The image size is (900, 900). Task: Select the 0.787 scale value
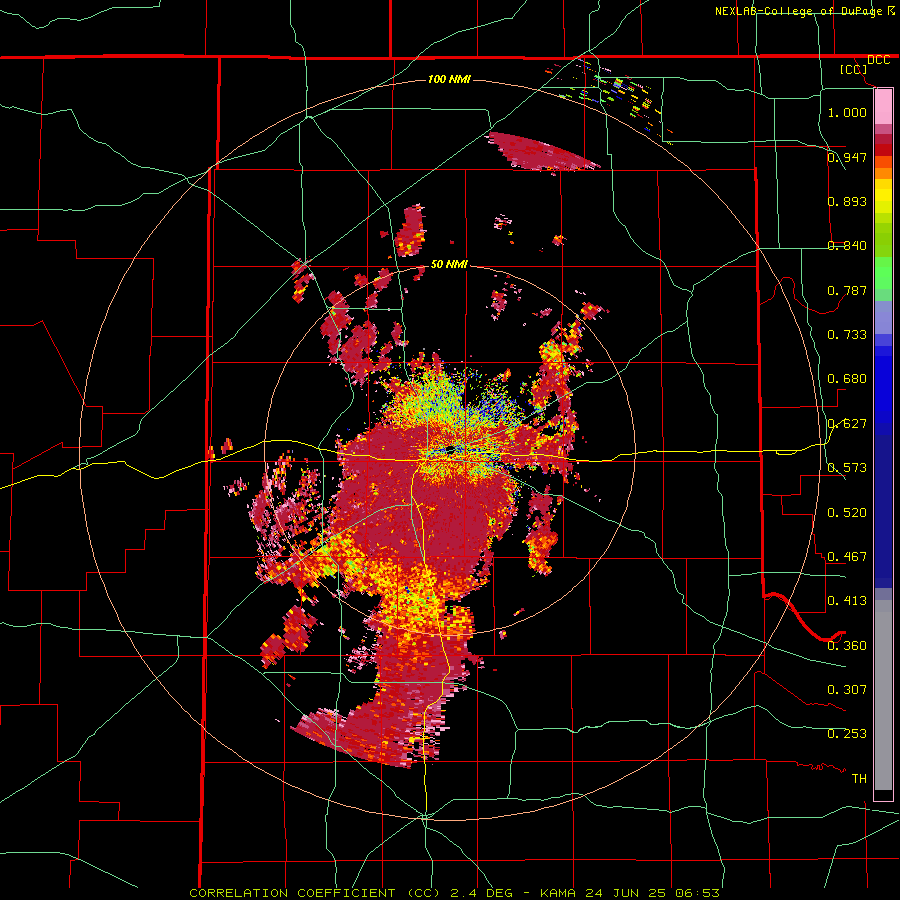tap(847, 290)
